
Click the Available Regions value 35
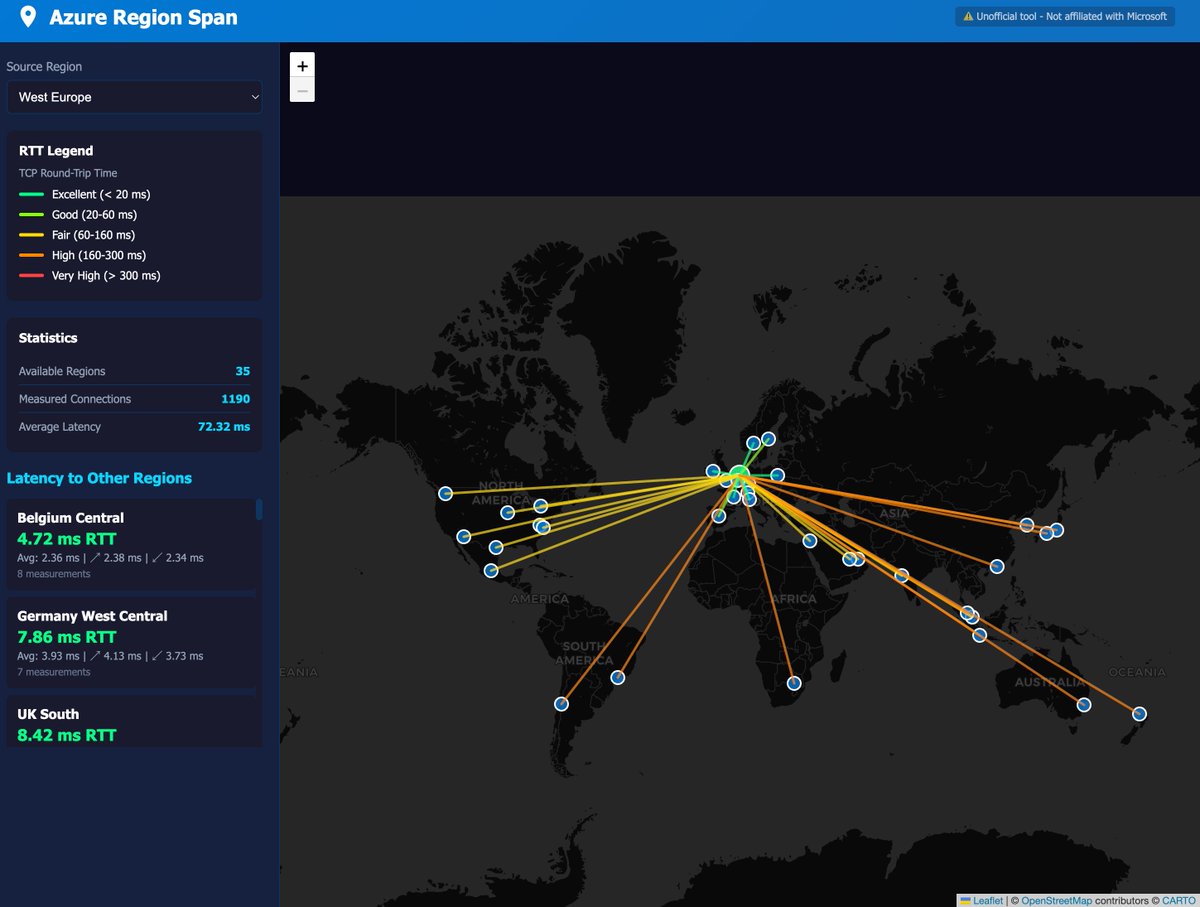(242, 371)
